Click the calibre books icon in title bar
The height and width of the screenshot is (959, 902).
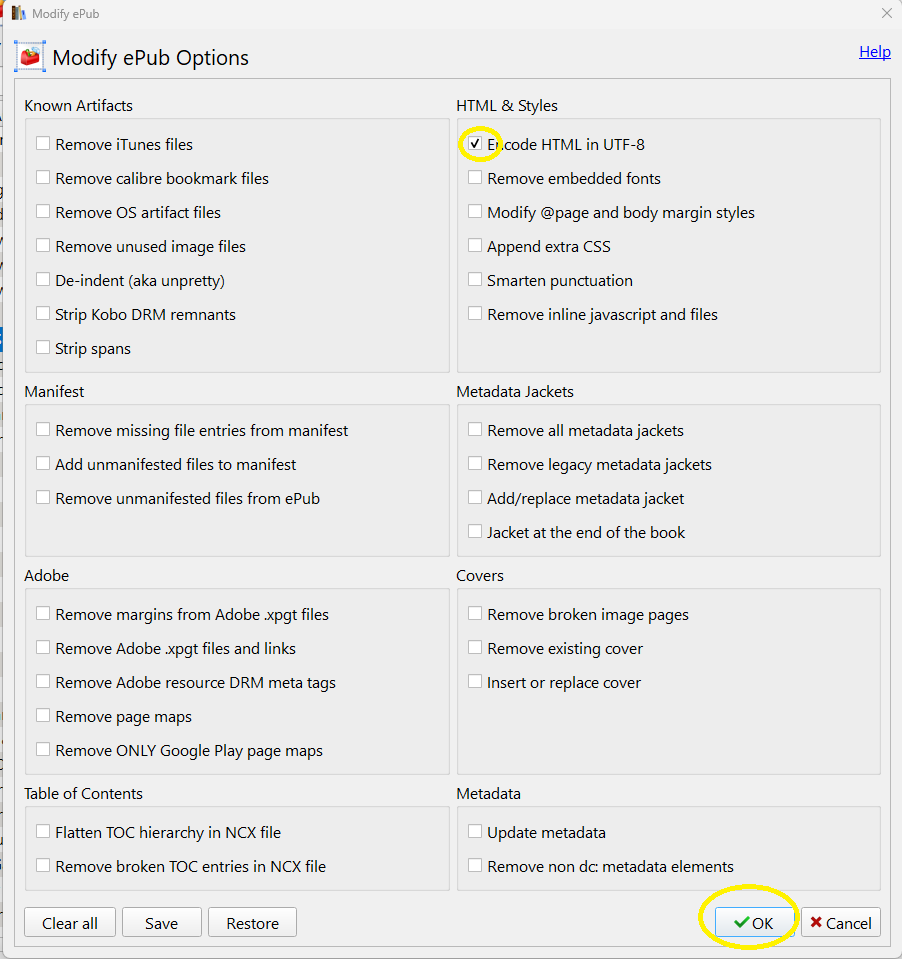18,14
